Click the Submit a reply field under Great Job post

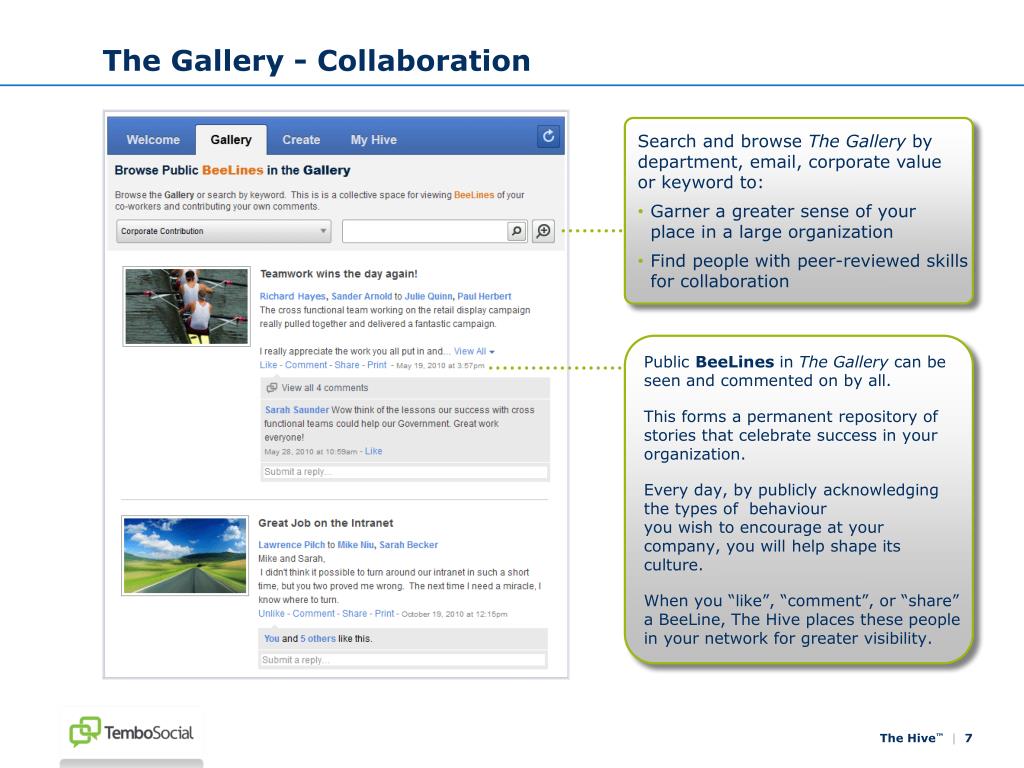tap(403, 660)
